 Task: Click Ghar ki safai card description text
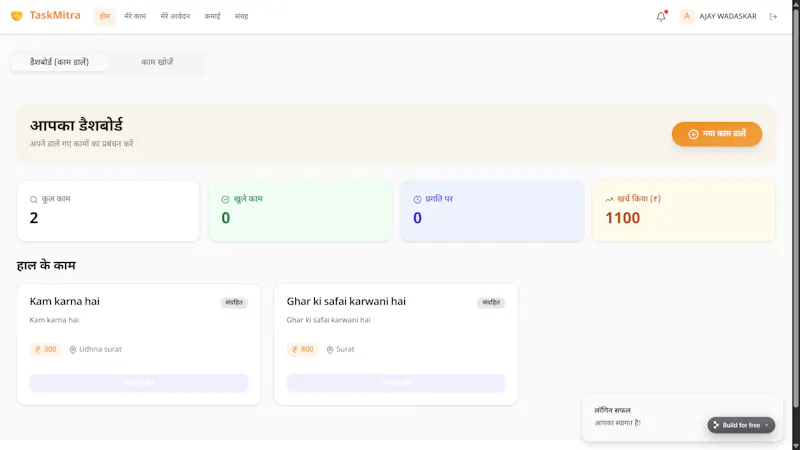pos(329,320)
